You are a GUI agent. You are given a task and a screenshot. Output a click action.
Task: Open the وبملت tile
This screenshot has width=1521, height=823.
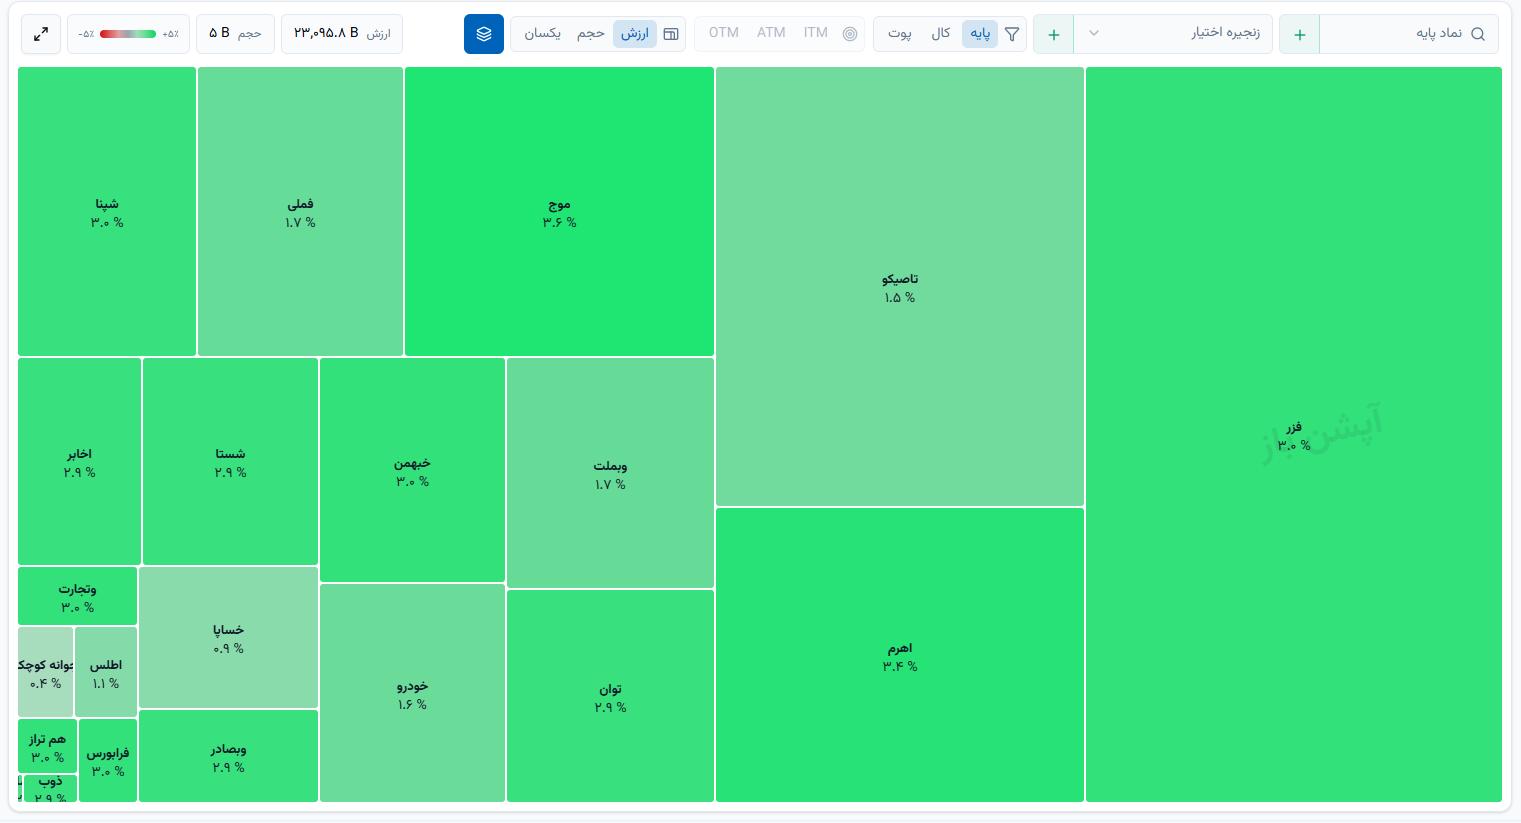point(610,473)
